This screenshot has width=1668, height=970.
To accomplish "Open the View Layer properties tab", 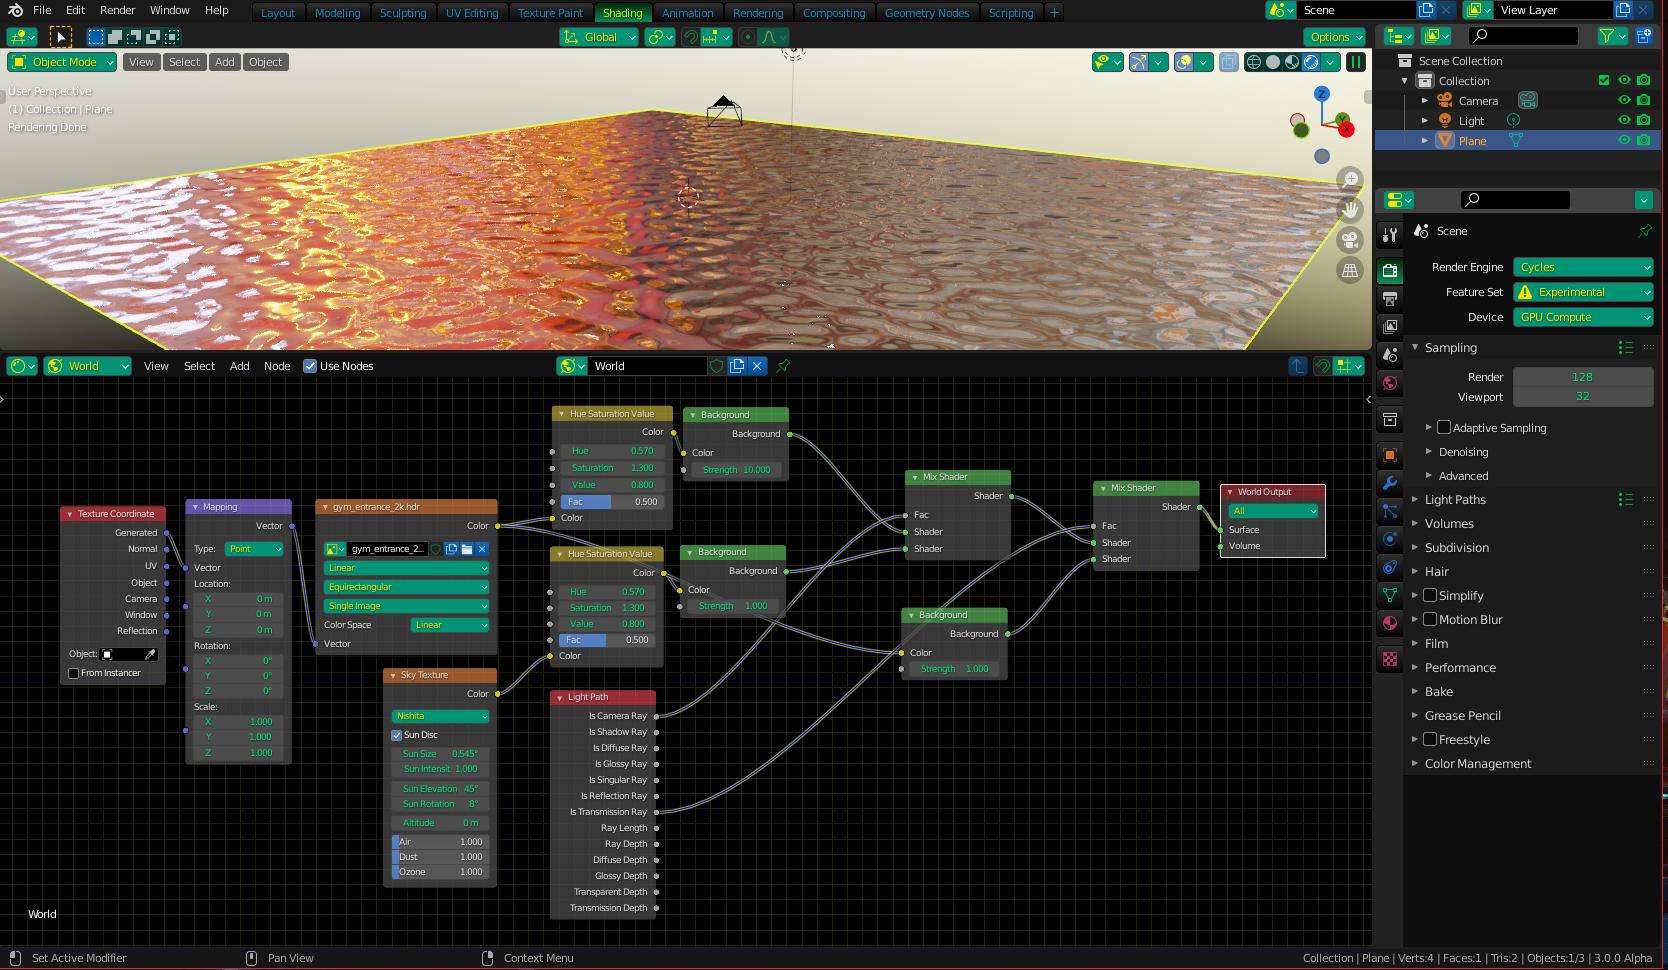I will 1389,327.
